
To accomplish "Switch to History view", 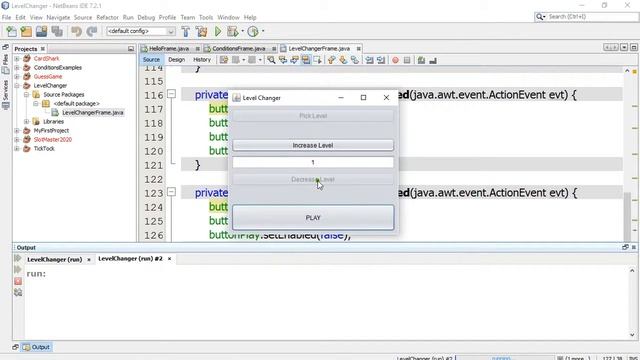I will click(202, 60).
